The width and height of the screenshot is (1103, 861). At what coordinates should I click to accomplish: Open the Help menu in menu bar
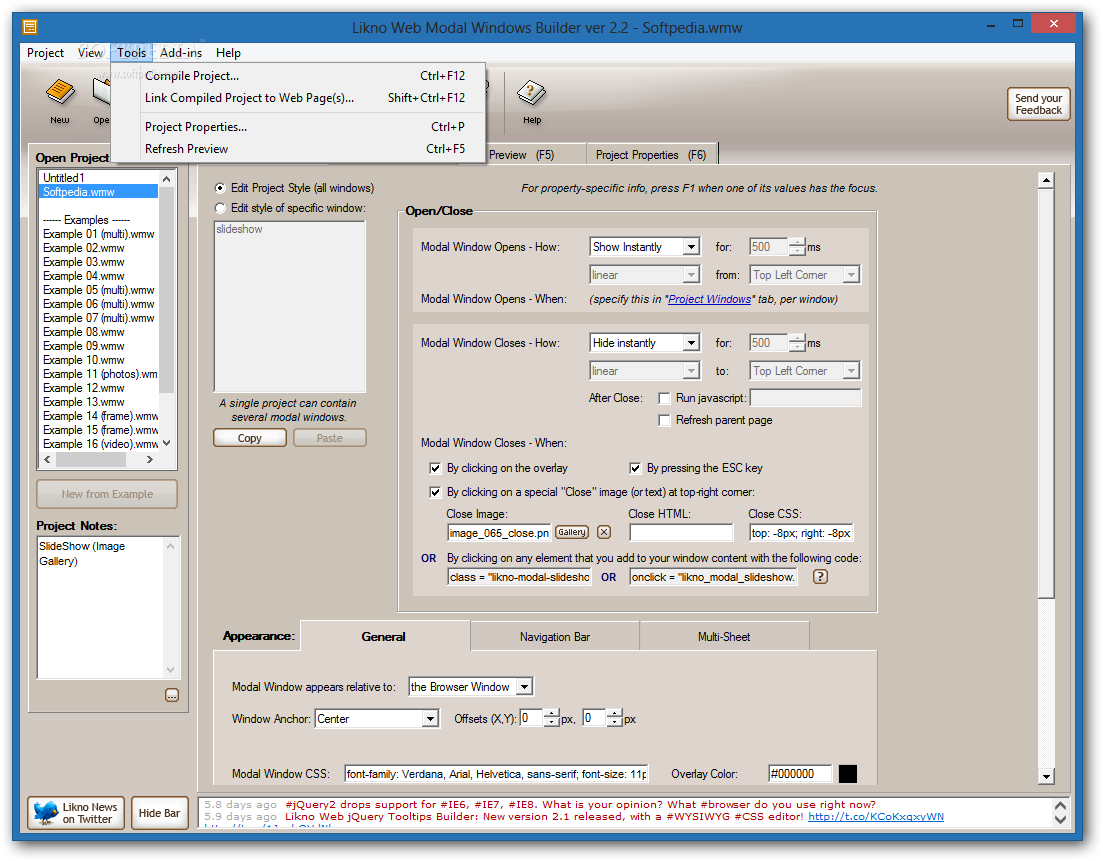click(x=228, y=53)
